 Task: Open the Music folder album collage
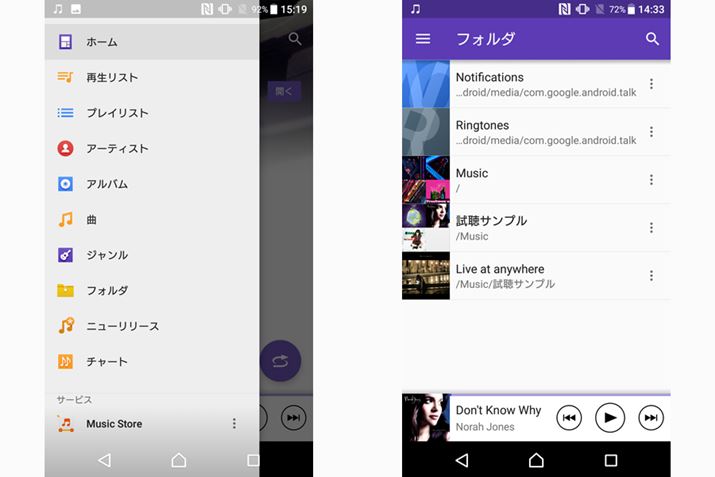(425, 180)
